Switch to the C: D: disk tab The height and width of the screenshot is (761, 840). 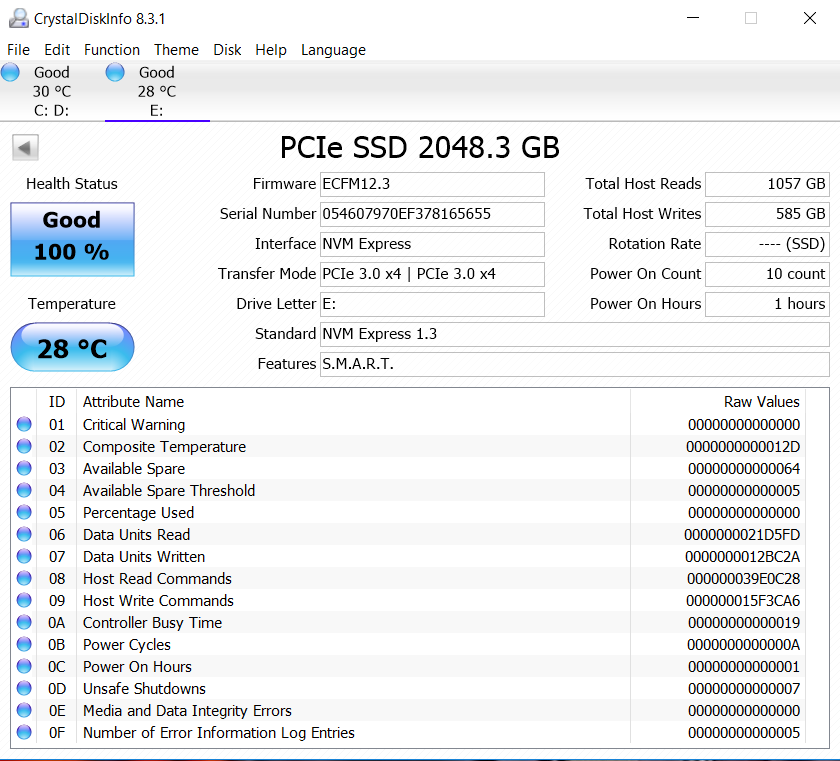click(x=51, y=91)
